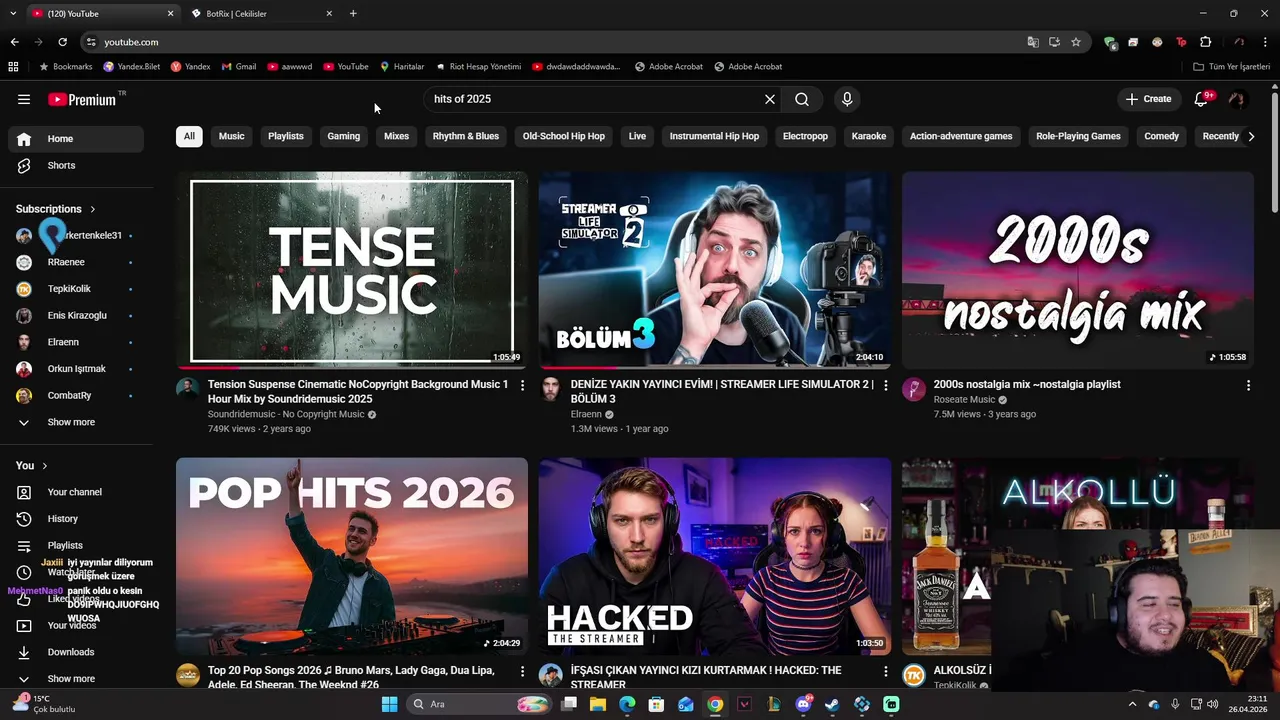This screenshot has width=1280, height=720.
Task: Open History in sidebar
Action: tap(75, 519)
